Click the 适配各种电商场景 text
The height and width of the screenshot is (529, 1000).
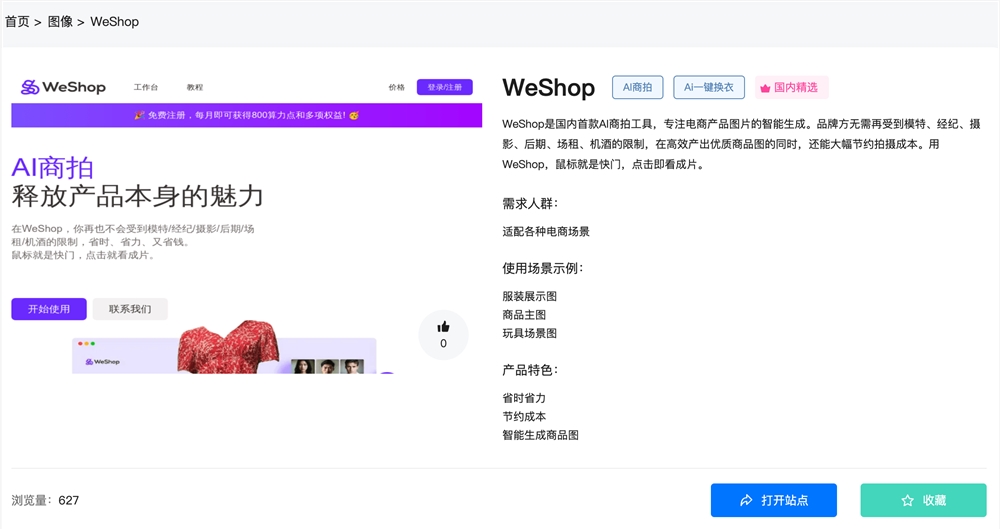pos(546,232)
